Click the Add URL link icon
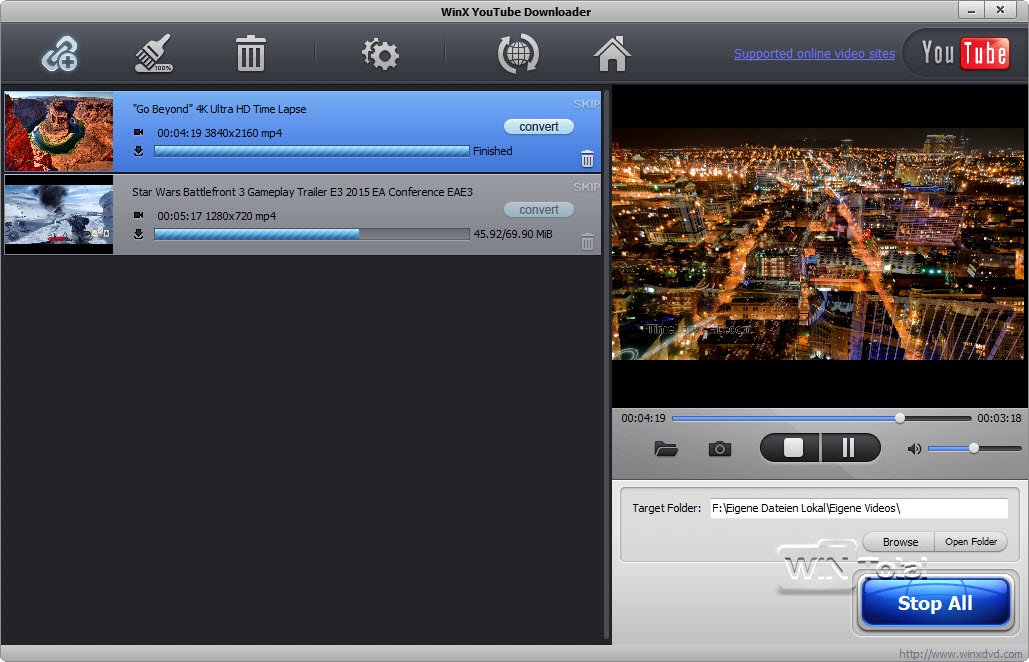1029x662 pixels. click(x=60, y=53)
